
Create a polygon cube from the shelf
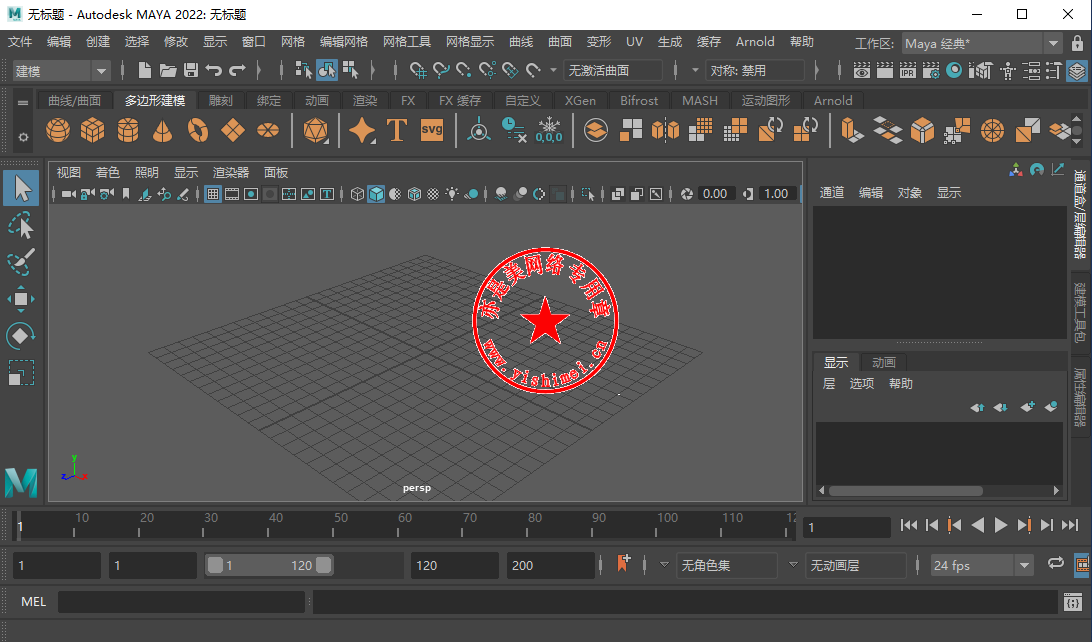click(x=93, y=130)
